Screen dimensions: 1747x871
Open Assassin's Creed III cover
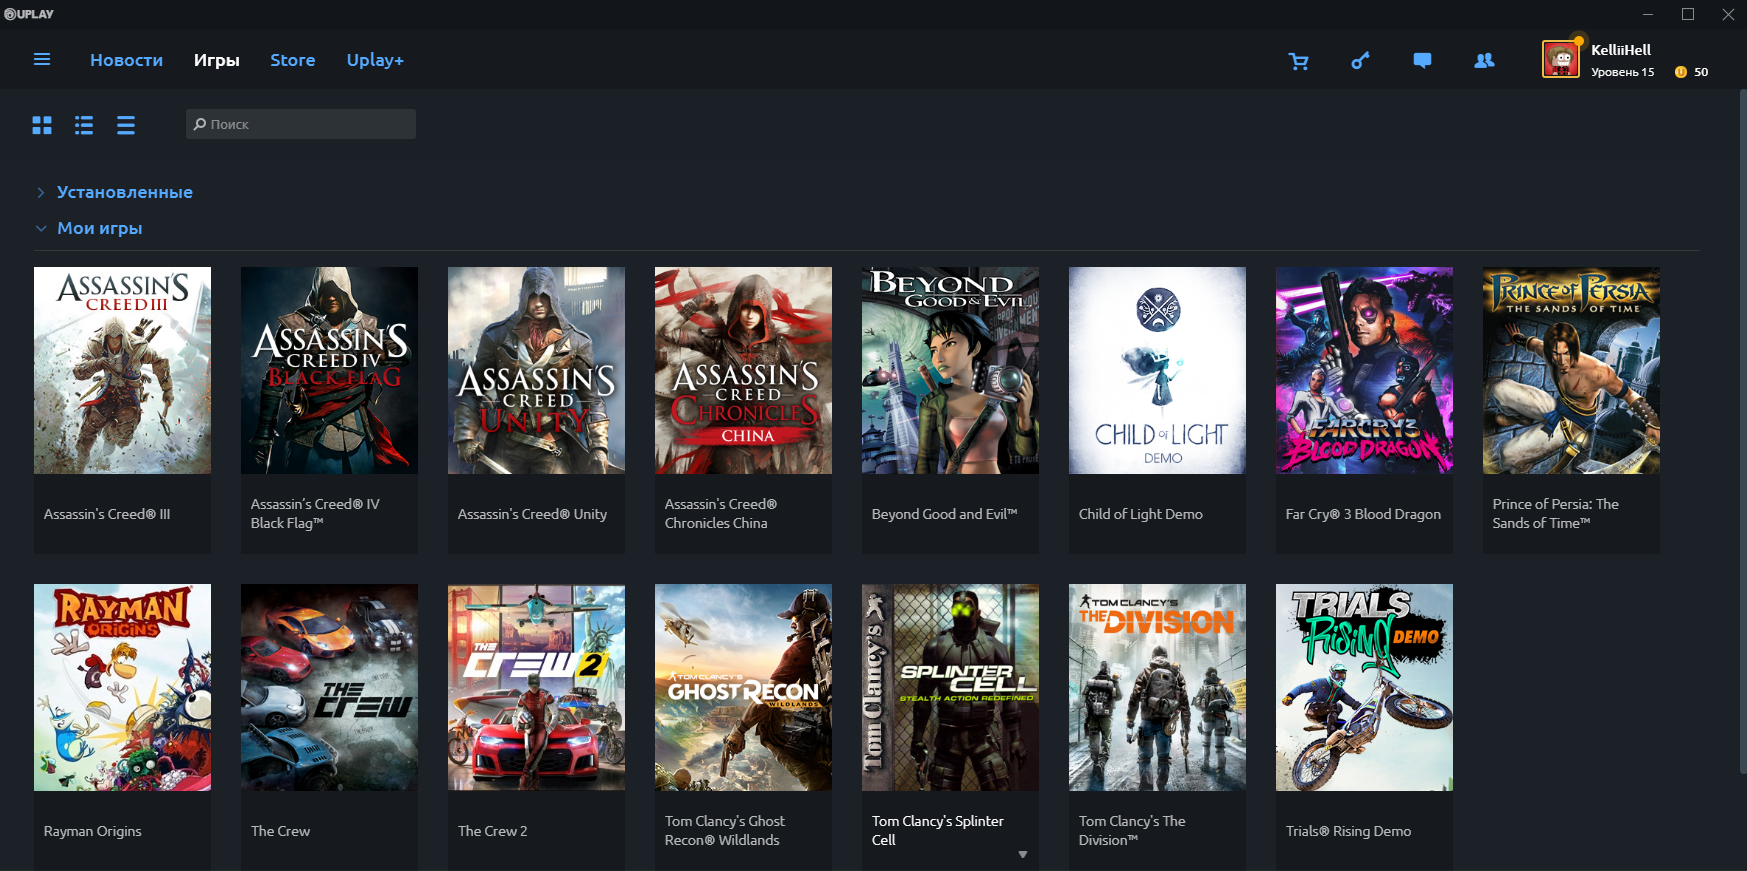point(122,370)
